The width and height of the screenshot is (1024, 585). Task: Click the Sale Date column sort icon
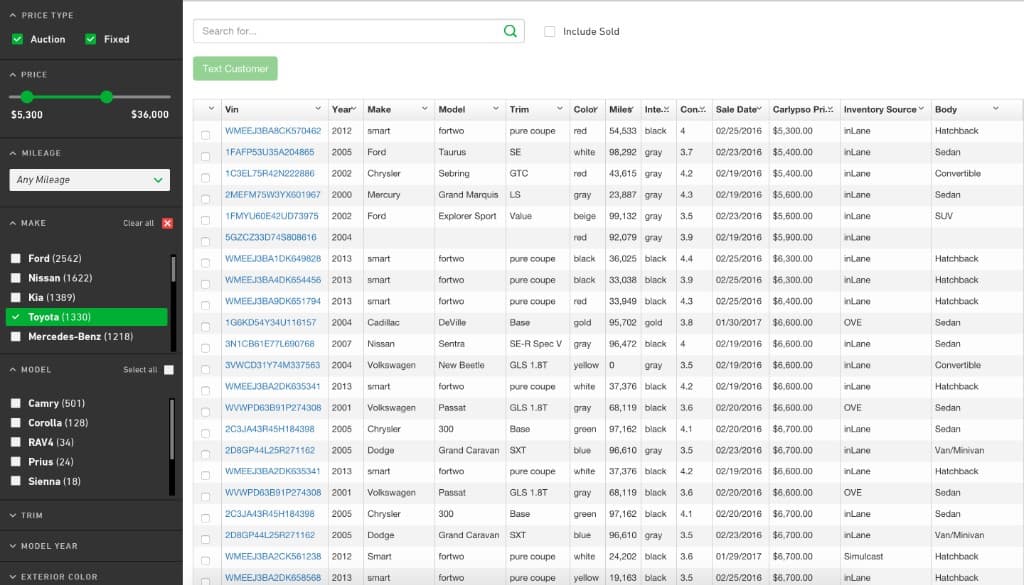tap(758, 109)
